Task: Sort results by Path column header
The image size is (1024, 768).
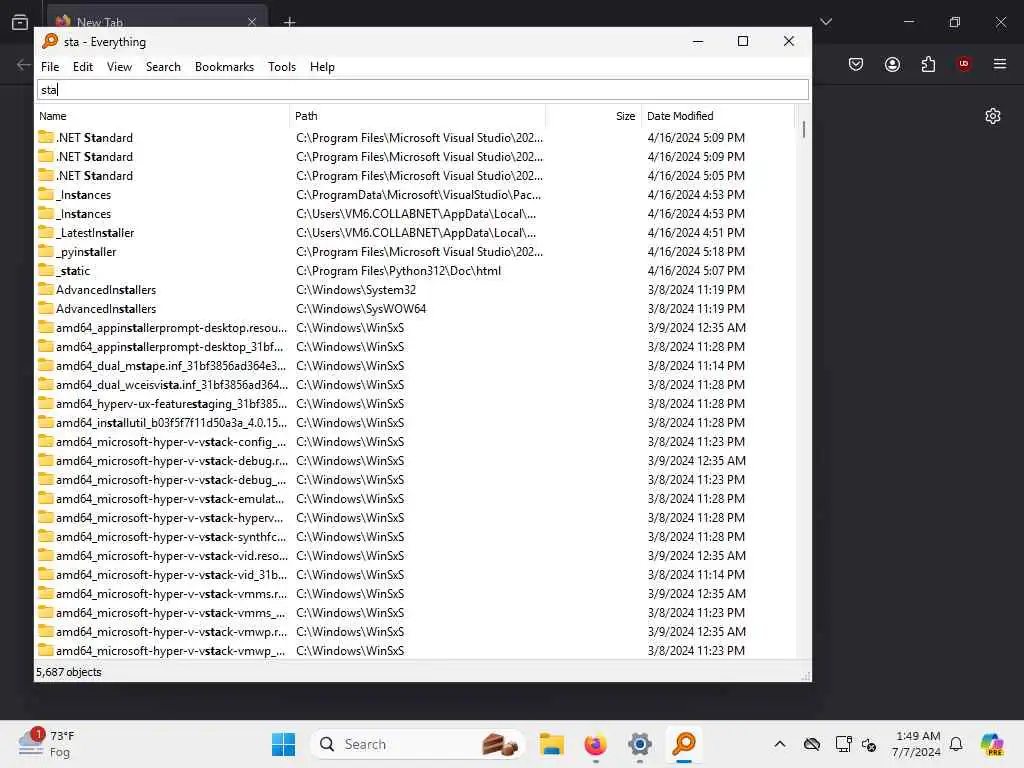Action: (x=417, y=116)
